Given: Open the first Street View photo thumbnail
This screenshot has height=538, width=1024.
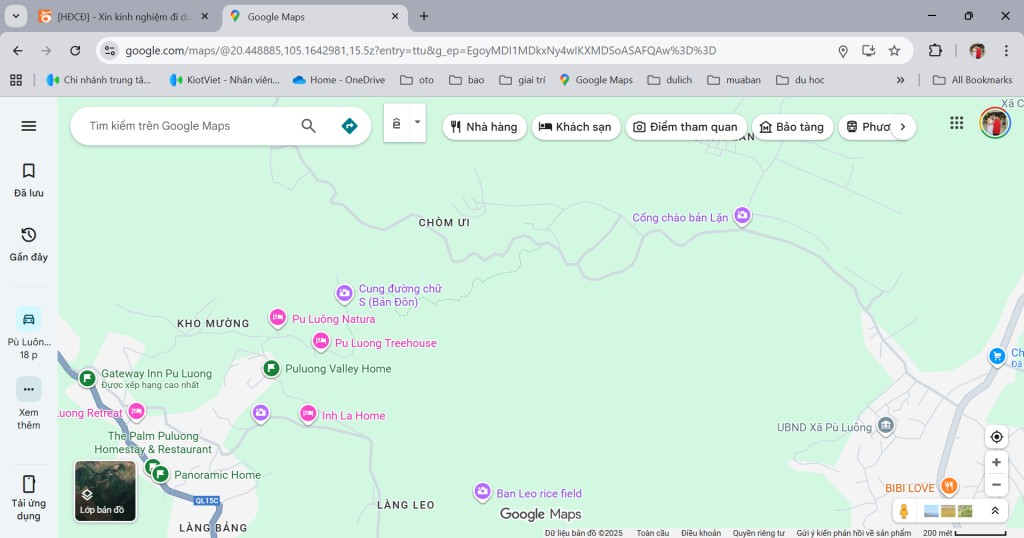Looking at the screenshot, I should point(931,511).
